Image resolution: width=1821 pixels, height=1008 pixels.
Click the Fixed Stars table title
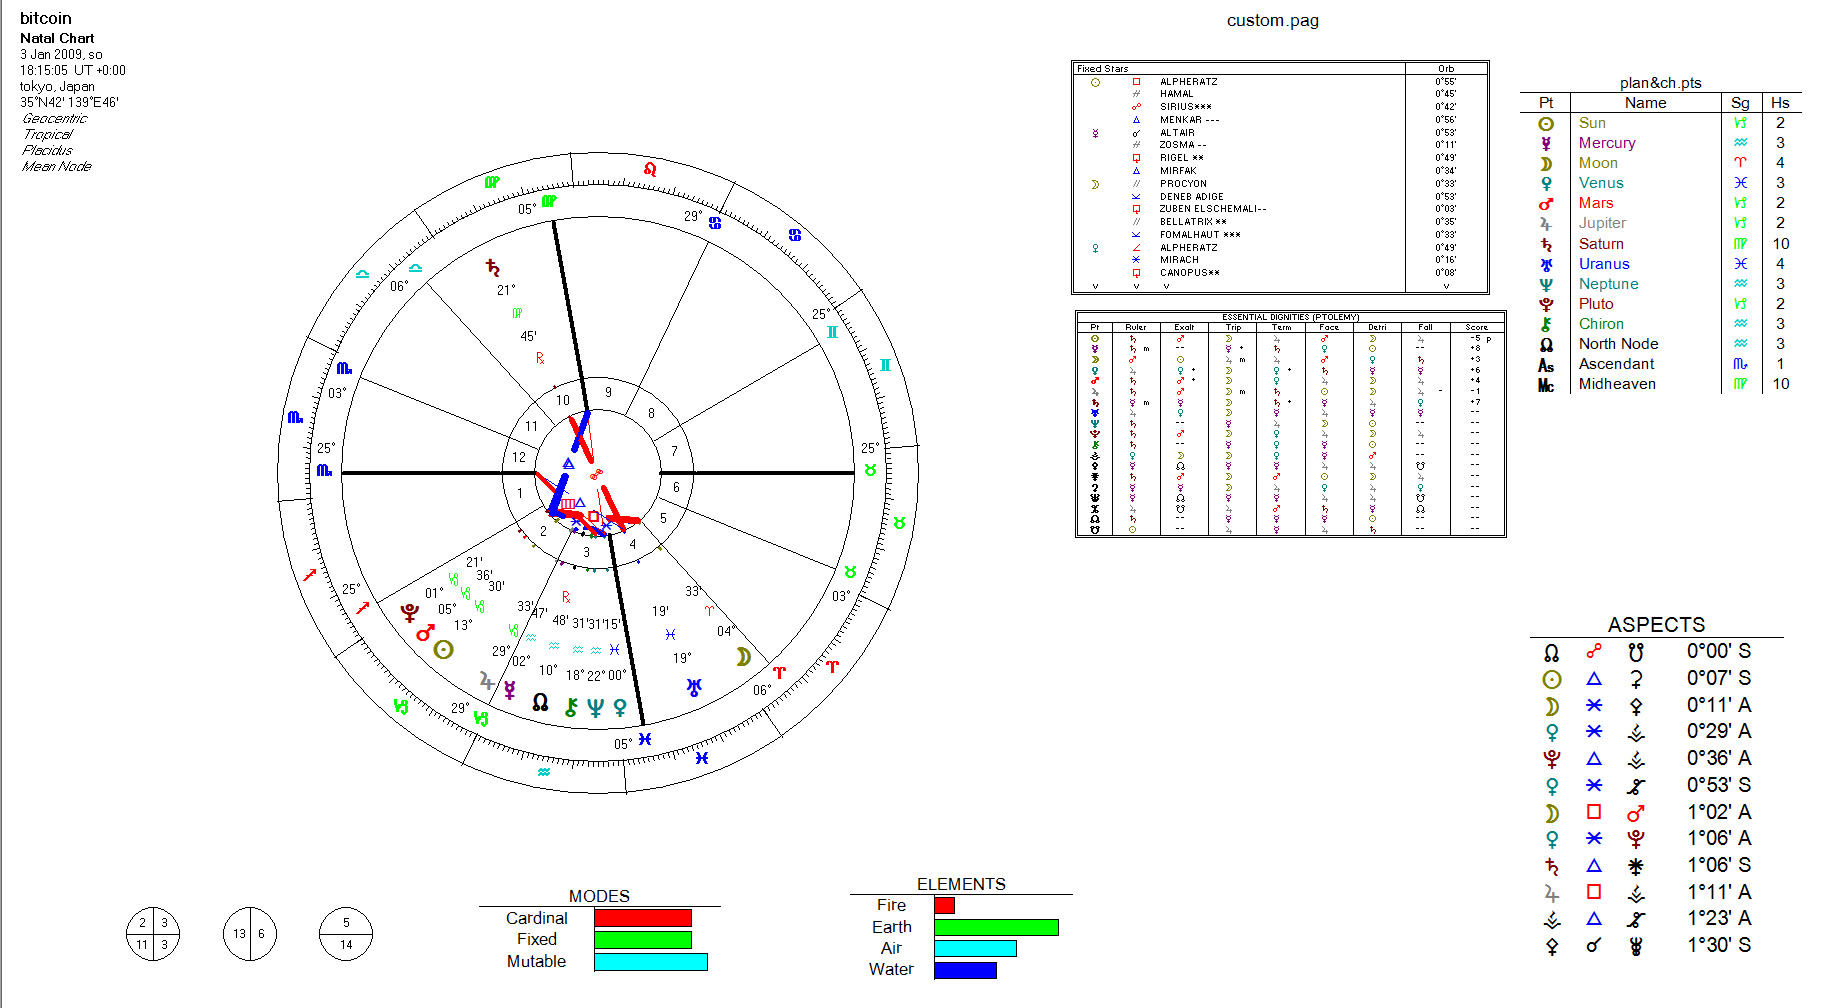point(1101,68)
